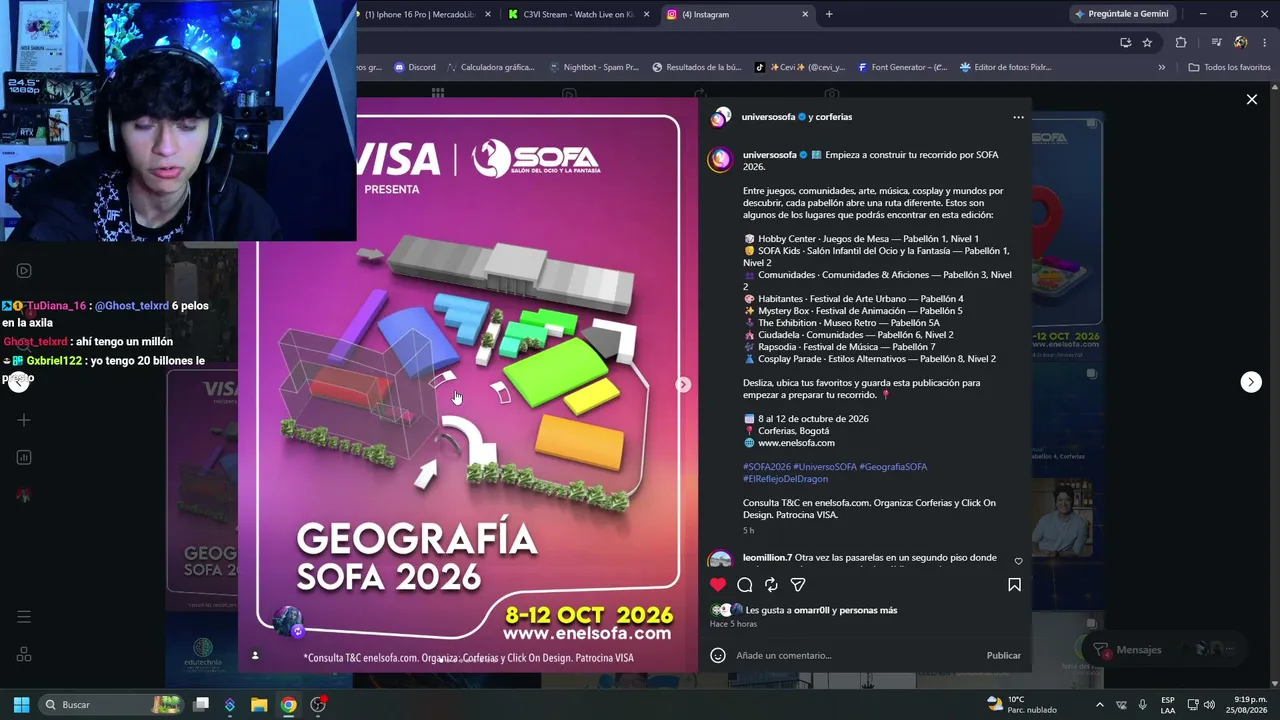Open leomillion.7 commenter profile
This screenshot has width=1280, height=720.
point(767,557)
